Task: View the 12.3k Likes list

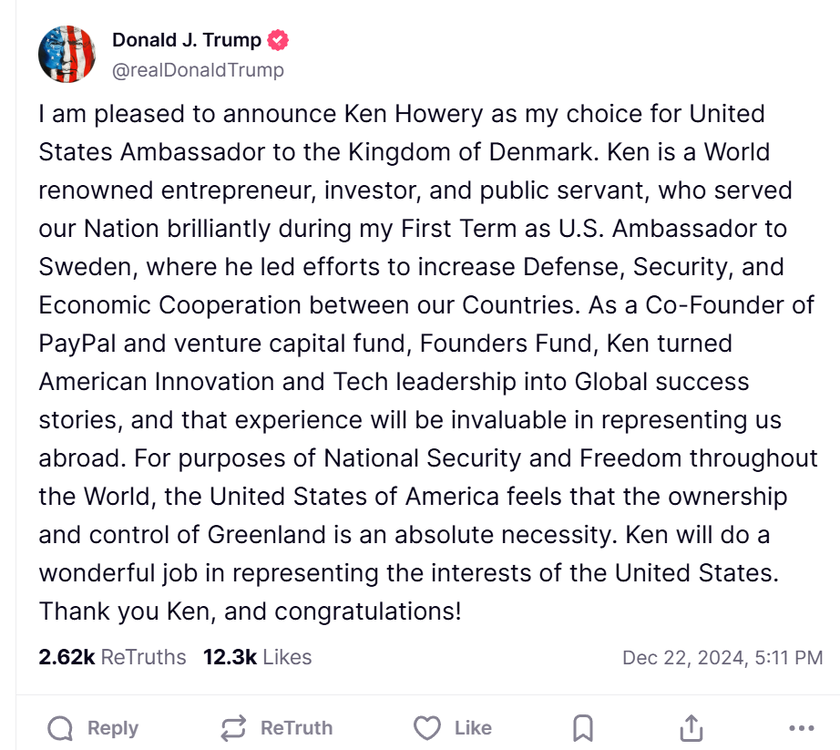Action: (x=257, y=657)
